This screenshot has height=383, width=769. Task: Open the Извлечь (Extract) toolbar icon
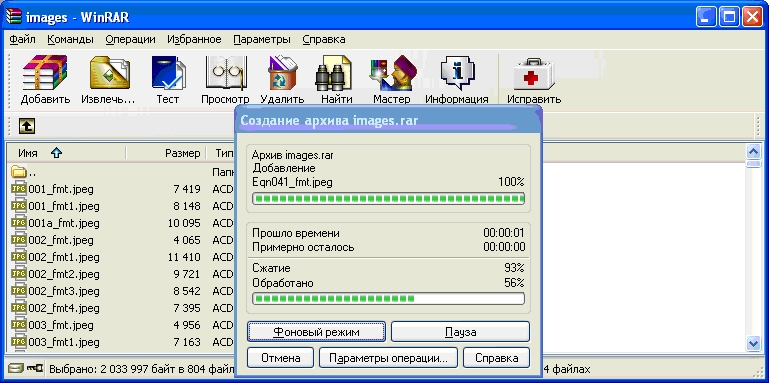click(108, 79)
